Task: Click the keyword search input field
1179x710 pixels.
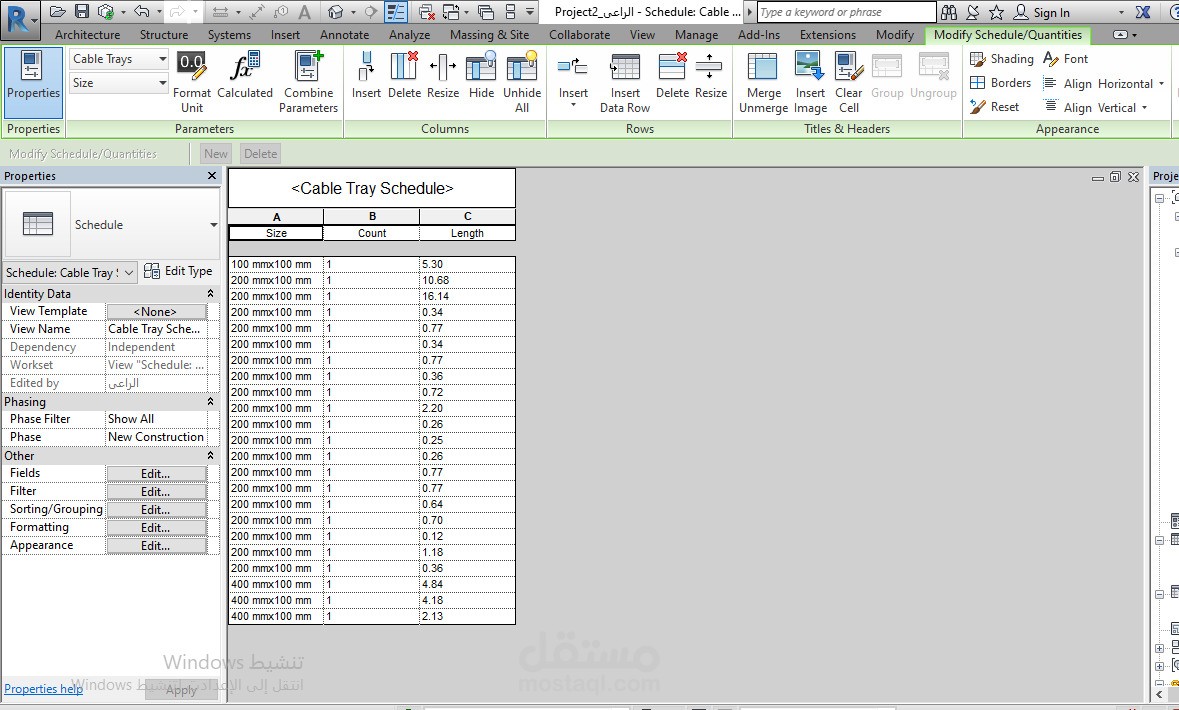Action: (846, 12)
